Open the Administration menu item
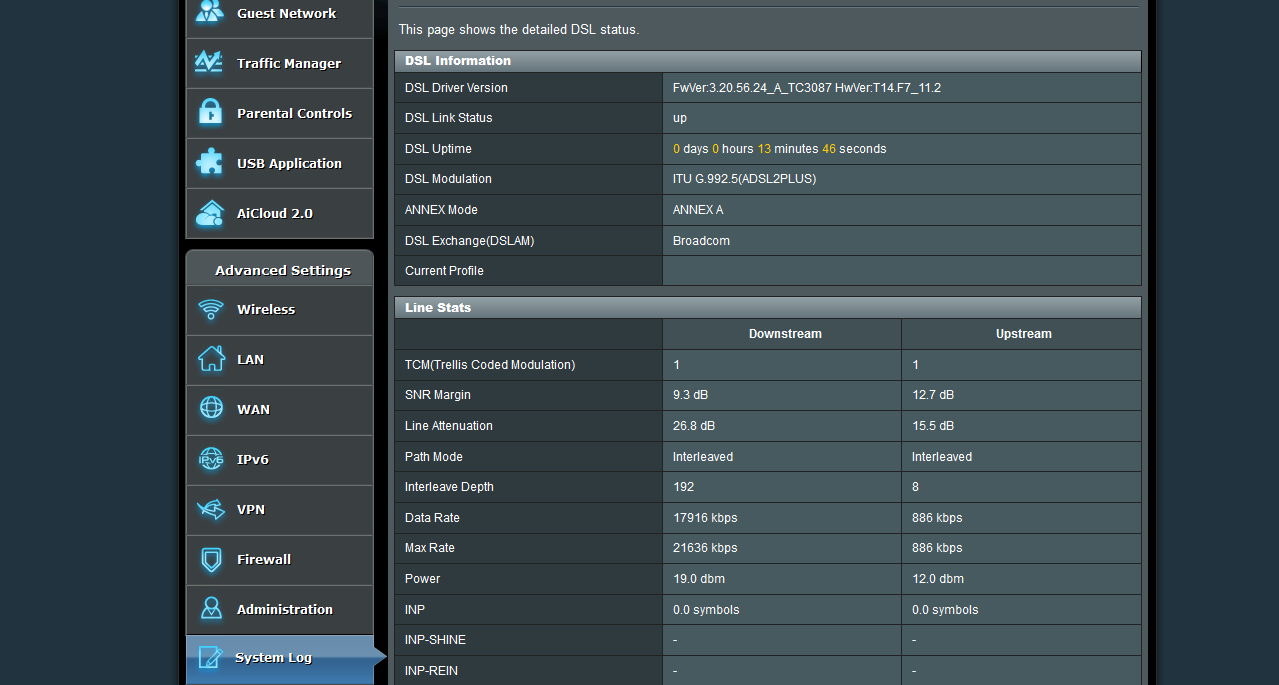Viewport: 1279px width, 685px height. tap(284, 609)
